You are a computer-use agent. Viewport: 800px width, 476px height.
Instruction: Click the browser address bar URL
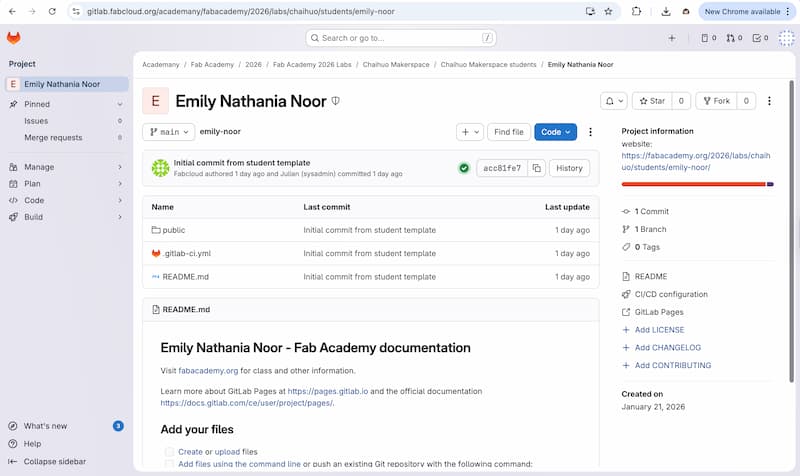(x=240, y=11)
